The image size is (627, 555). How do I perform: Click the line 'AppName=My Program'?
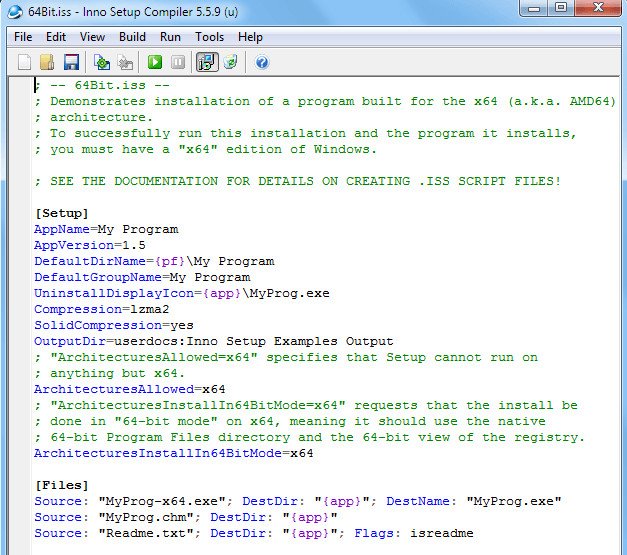coord(106,229)
